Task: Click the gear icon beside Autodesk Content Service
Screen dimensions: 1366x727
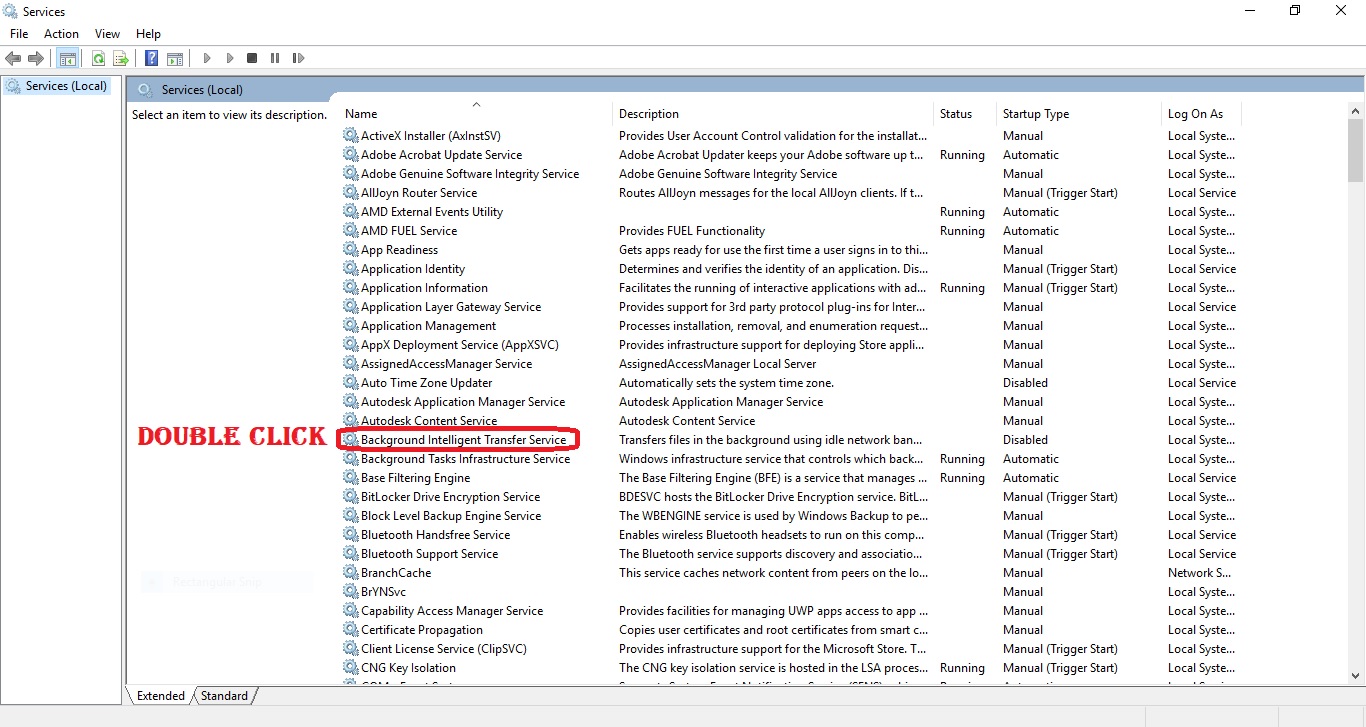Action: point(350,420)
